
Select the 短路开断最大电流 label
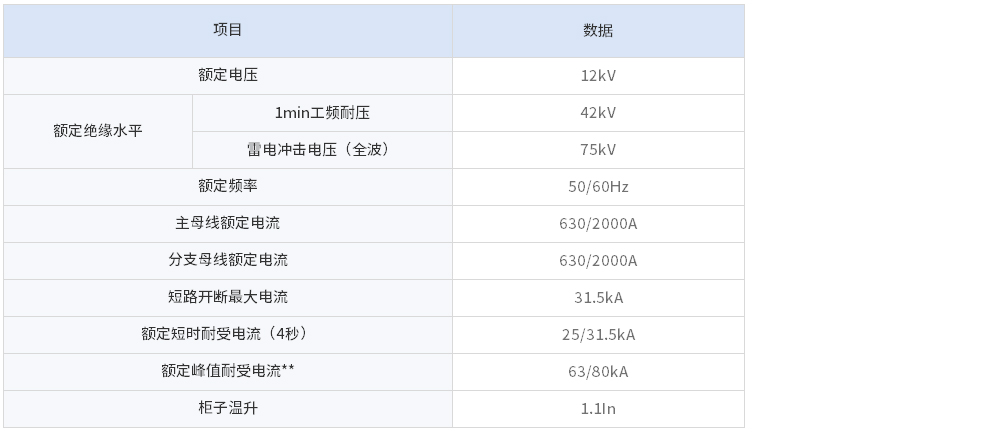click(228, 298)
